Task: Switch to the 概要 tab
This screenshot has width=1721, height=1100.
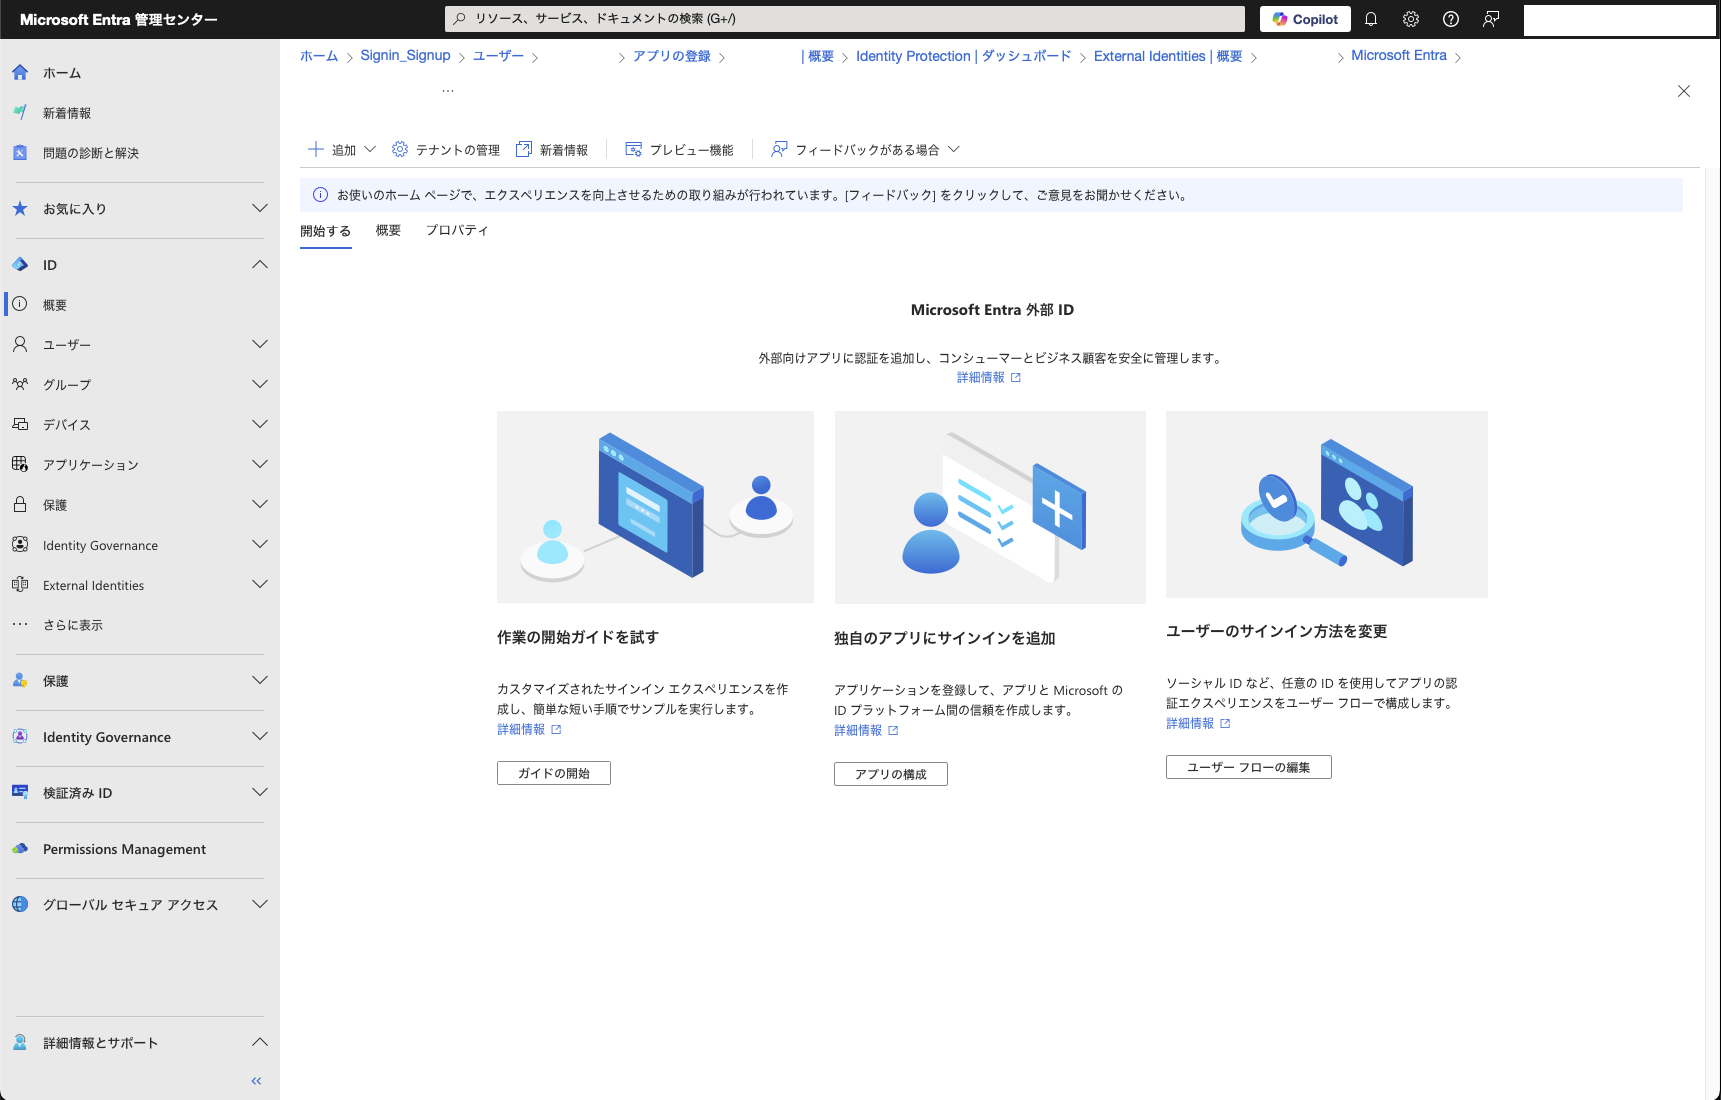Action: pyautogui.click(x=388, y=230)
